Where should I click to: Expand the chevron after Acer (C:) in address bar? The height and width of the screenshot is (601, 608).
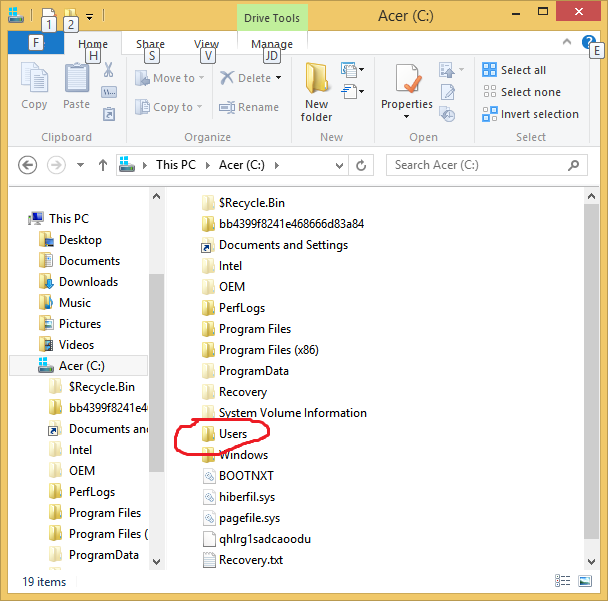pos(276,165)
